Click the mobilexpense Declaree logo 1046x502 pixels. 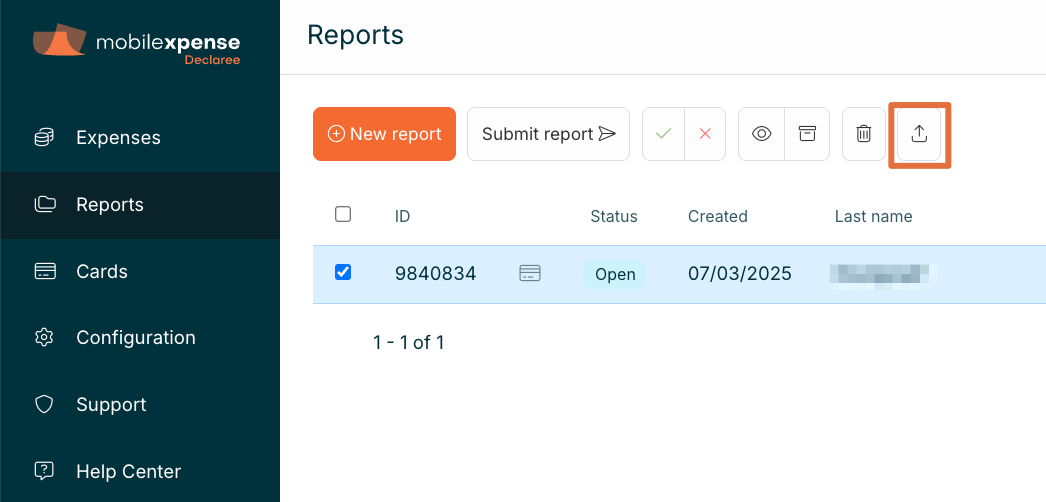137,44
